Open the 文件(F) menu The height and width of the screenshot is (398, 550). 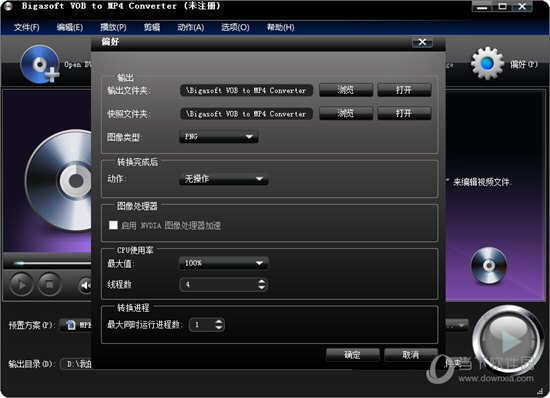(x=27, y=27)
